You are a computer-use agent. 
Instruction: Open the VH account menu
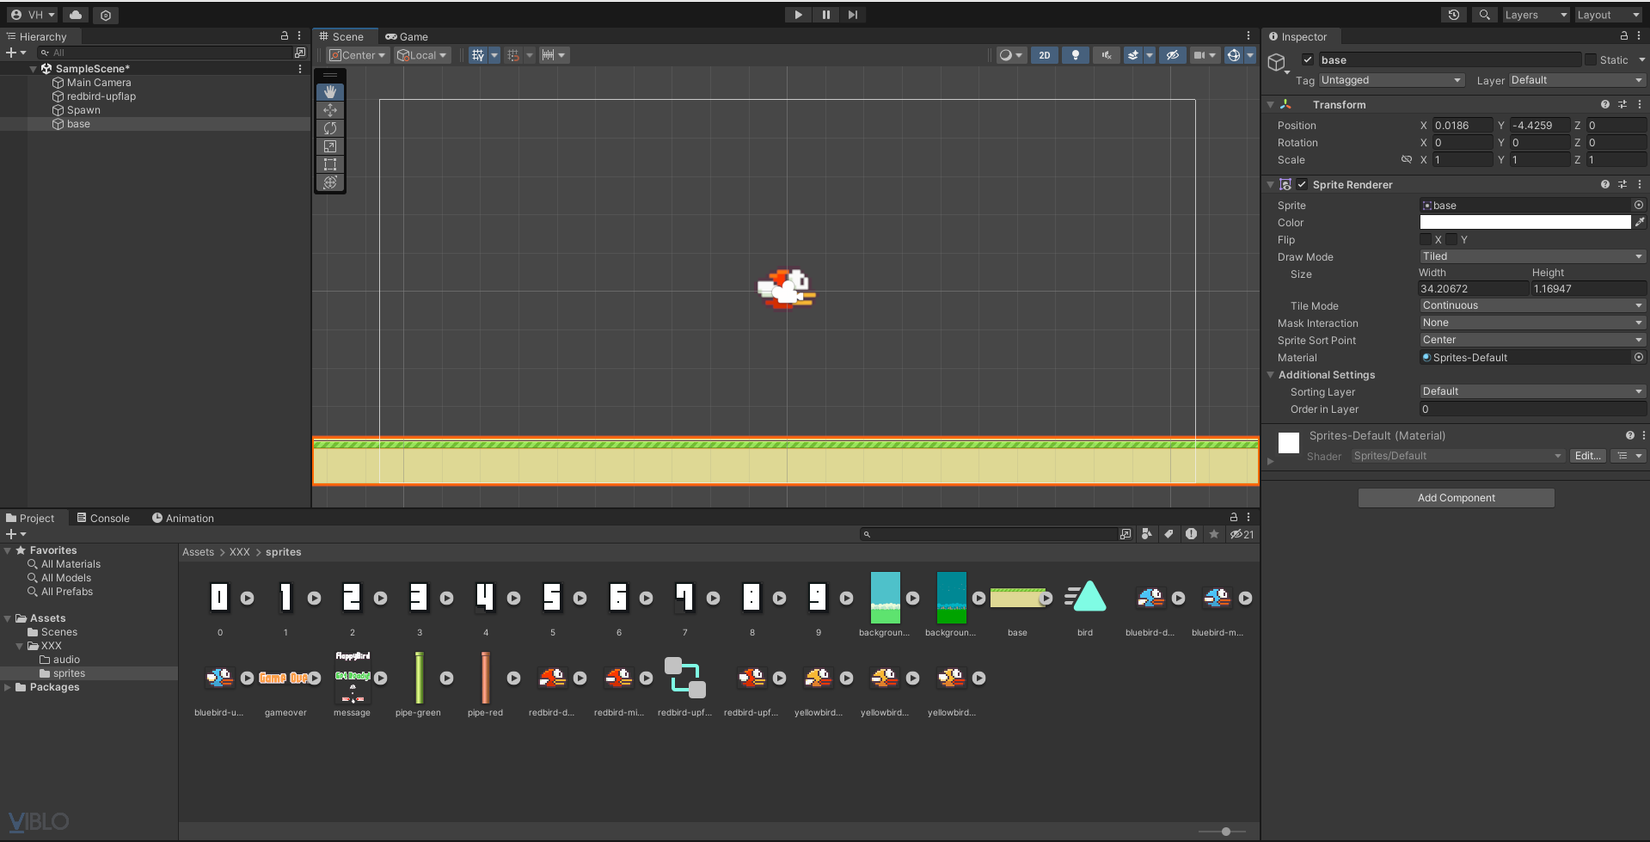pos(33,15)
